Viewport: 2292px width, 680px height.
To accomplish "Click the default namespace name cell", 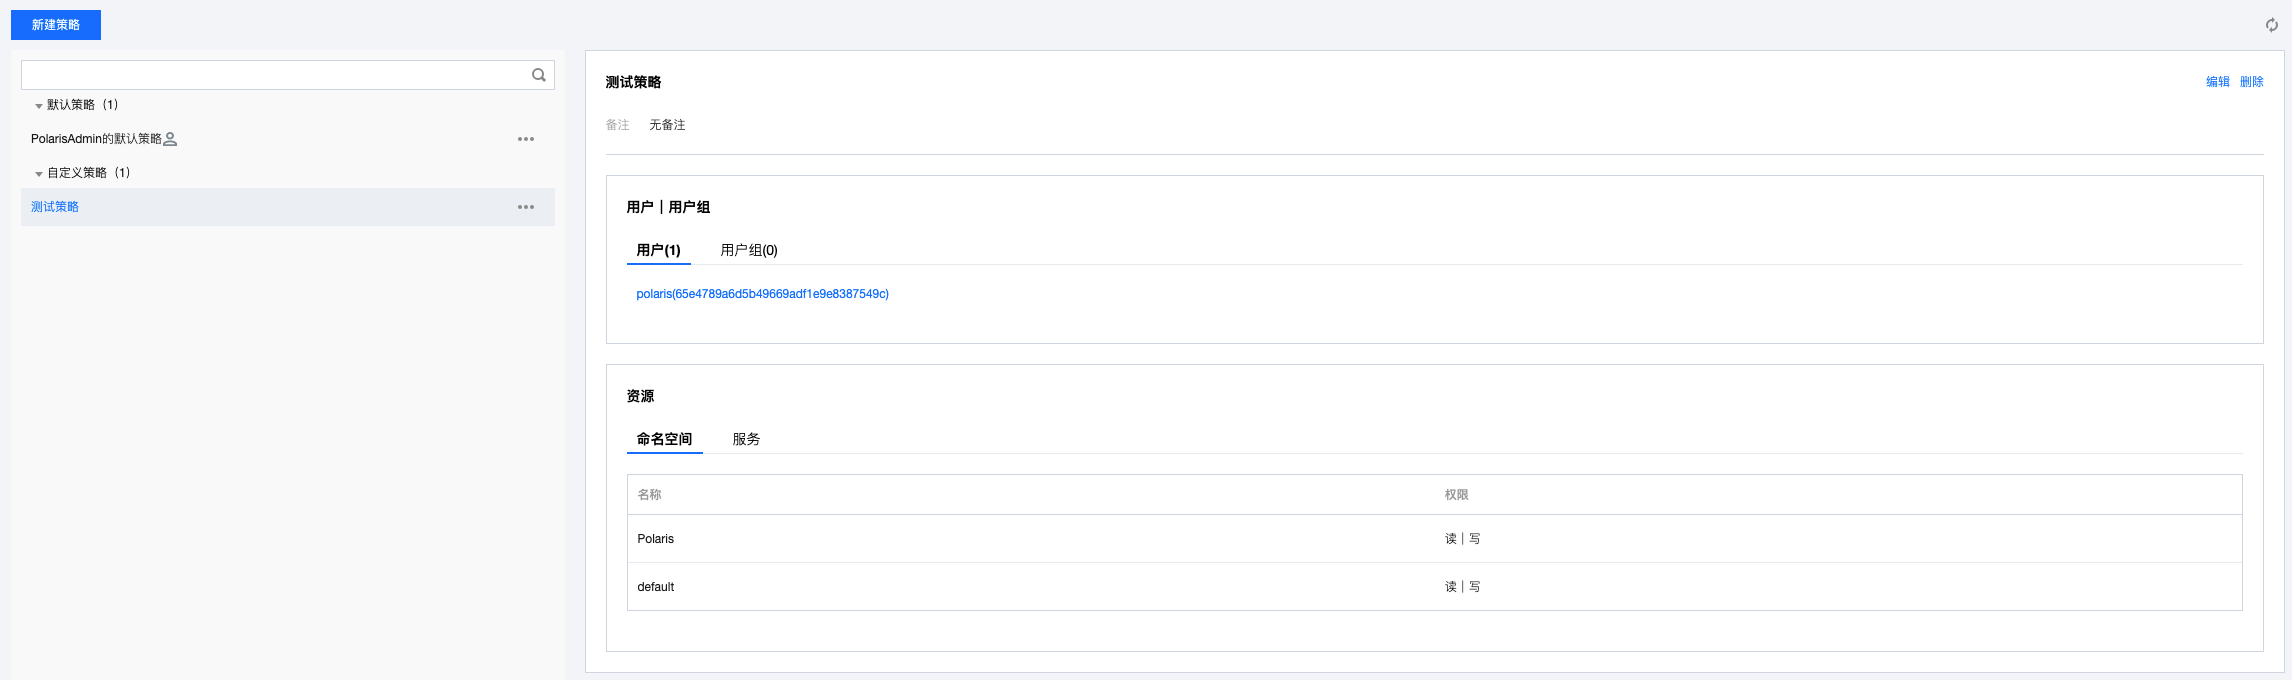I will tap(656, 587).
